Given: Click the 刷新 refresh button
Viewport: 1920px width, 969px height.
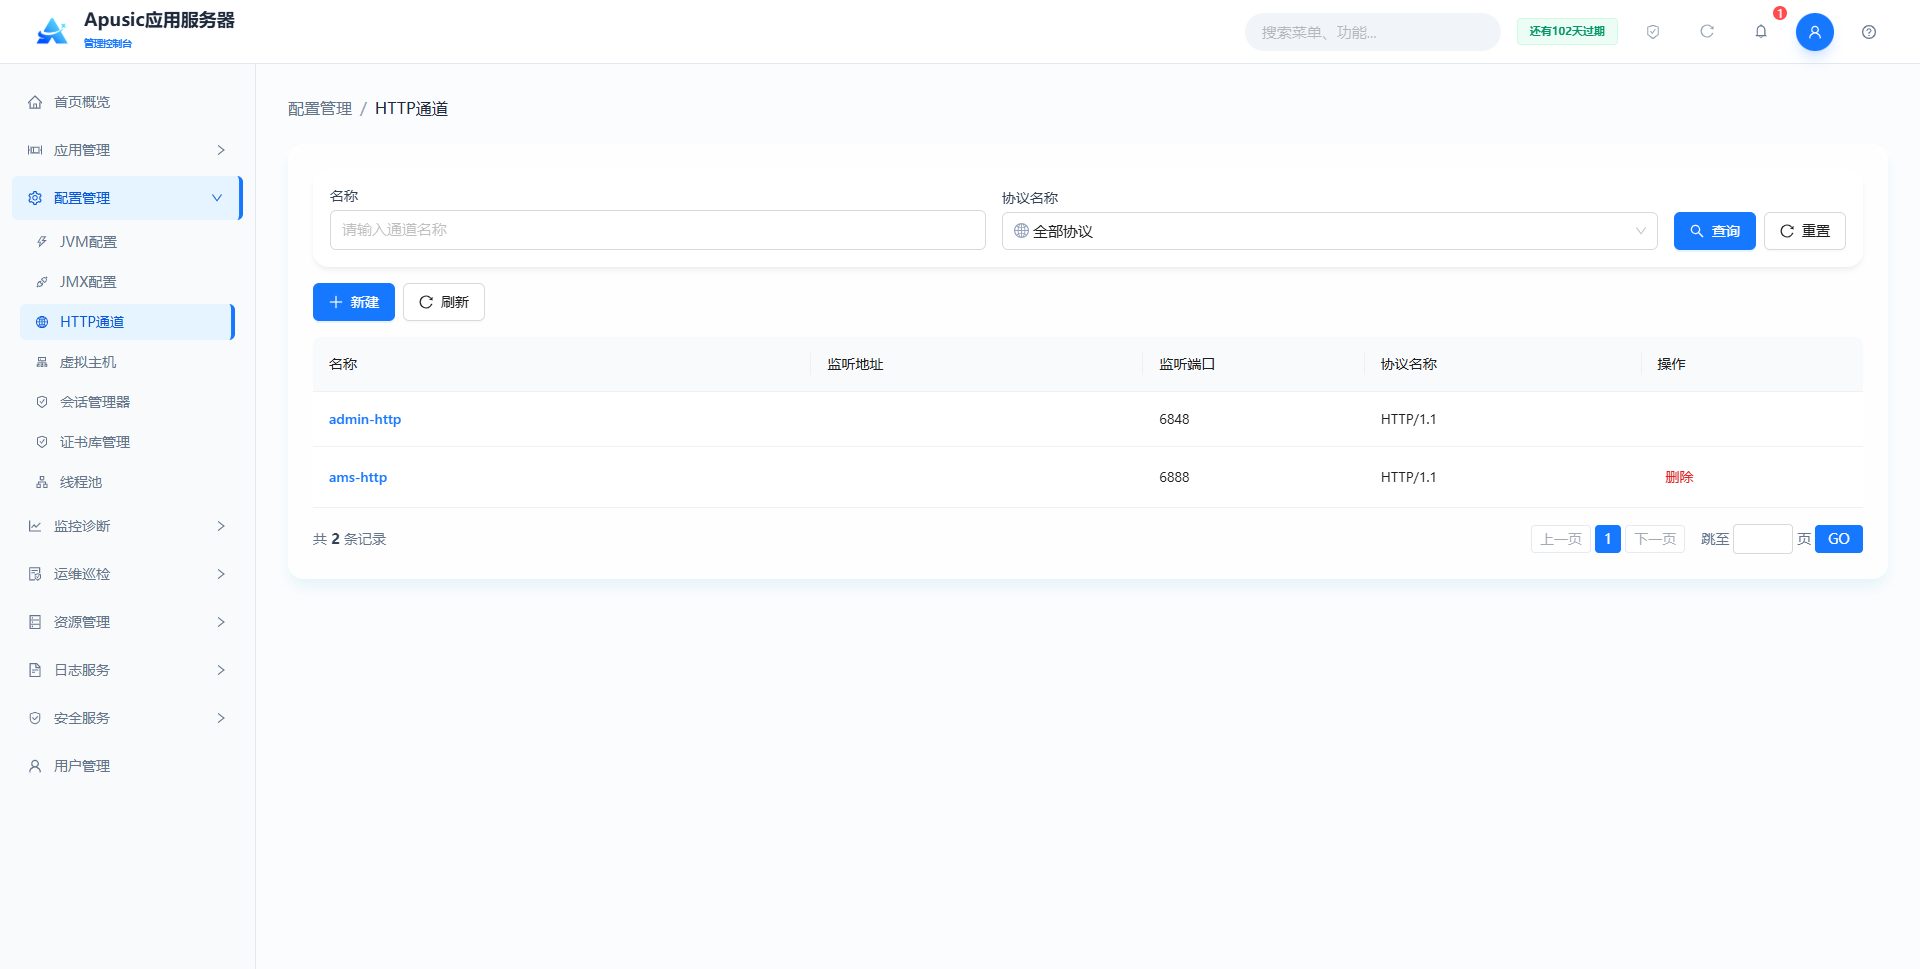Looking at the screenshot, I should pos(444,302).
